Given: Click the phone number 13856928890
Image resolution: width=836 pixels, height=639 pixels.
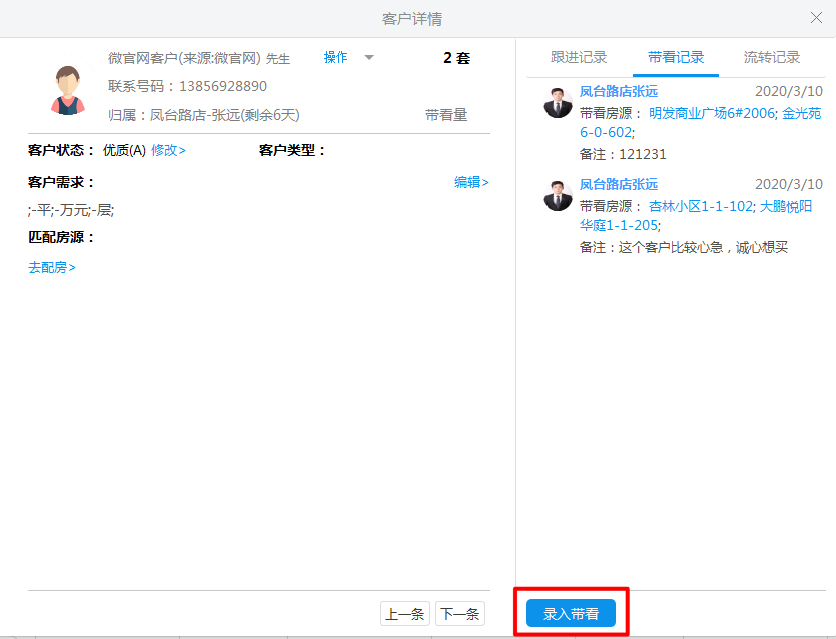Looking at the screenshot, I should click(x=223, y=86).
